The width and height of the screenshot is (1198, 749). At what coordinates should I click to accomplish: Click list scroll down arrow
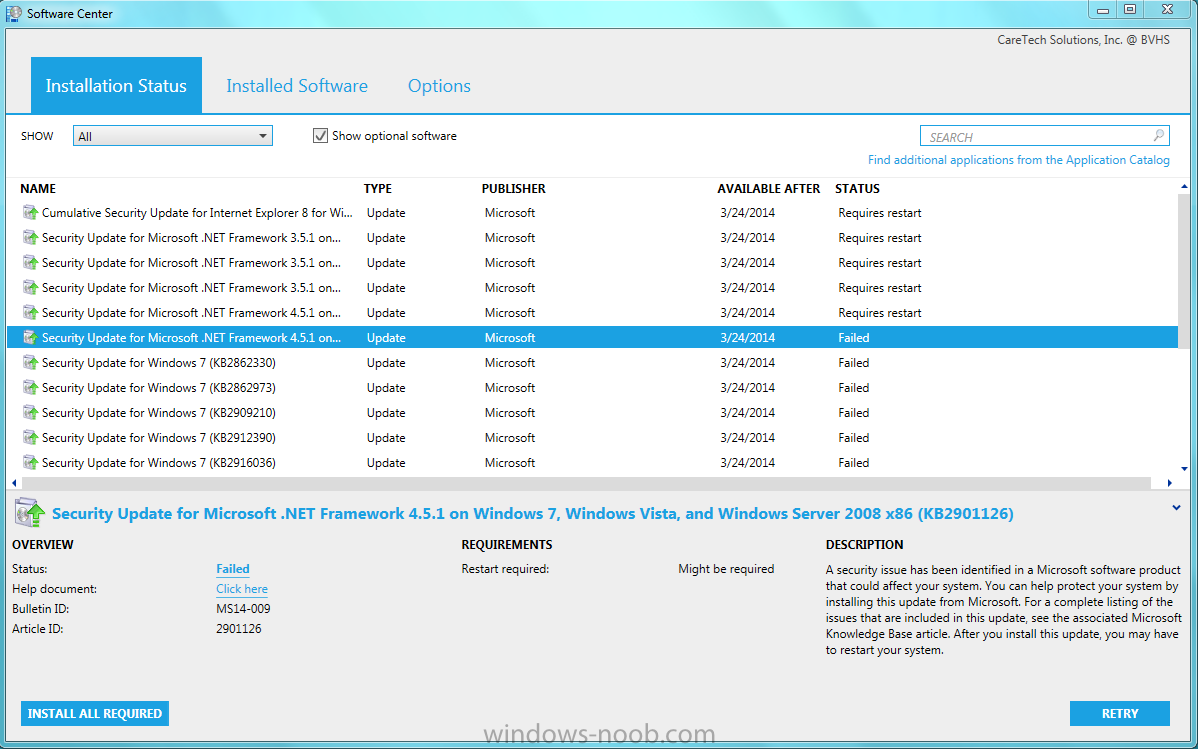(x=1184, y=469)
